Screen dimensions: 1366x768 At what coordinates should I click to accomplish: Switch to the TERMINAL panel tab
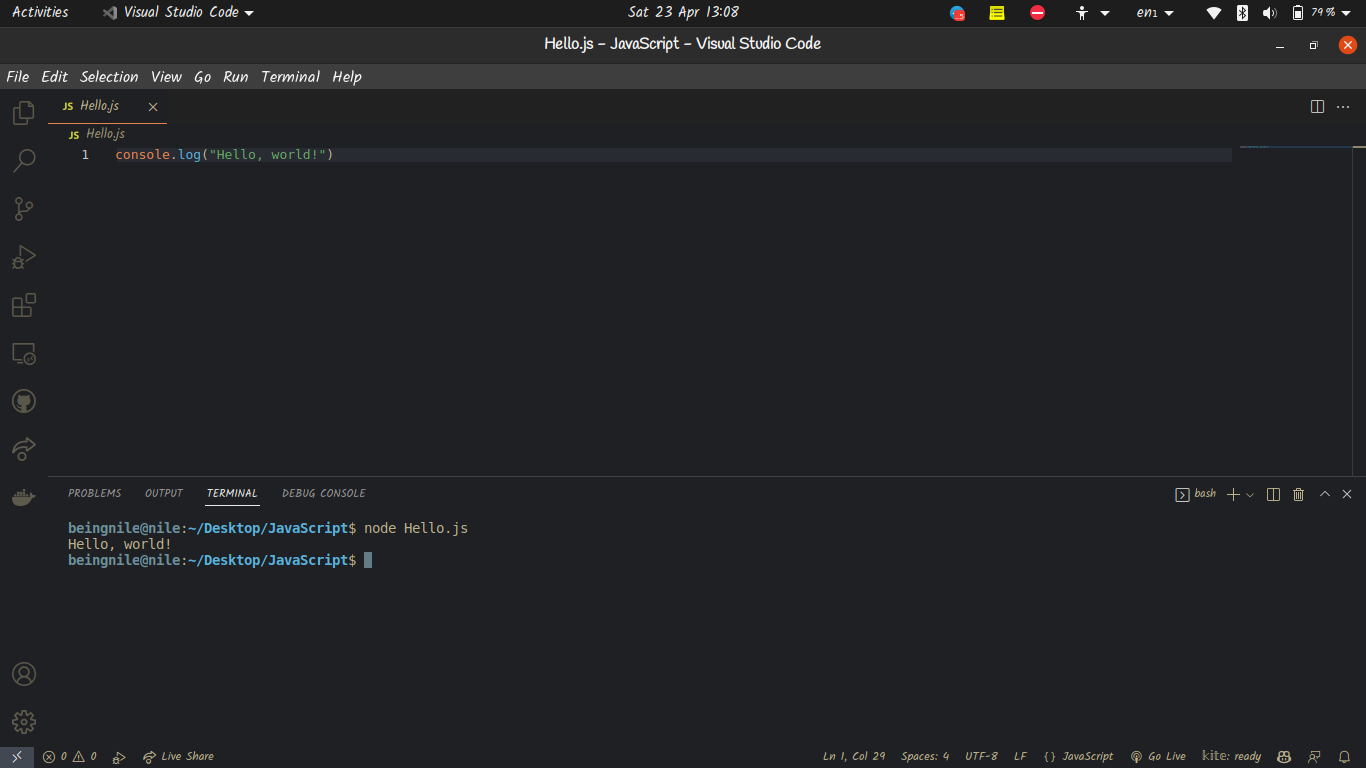point(232,494)
